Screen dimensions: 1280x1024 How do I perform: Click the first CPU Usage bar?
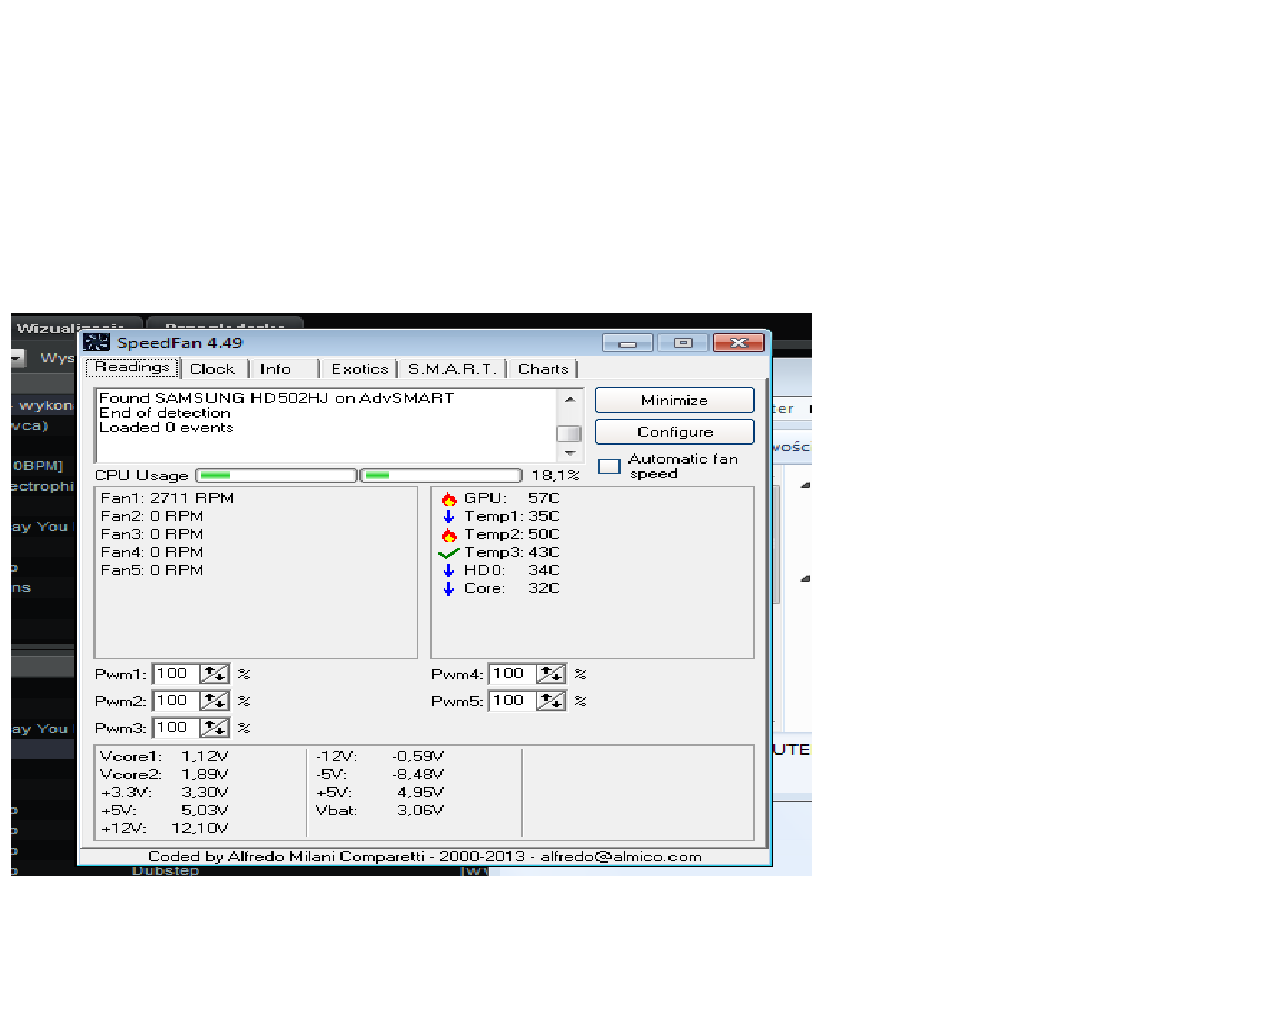click(276, 475)
